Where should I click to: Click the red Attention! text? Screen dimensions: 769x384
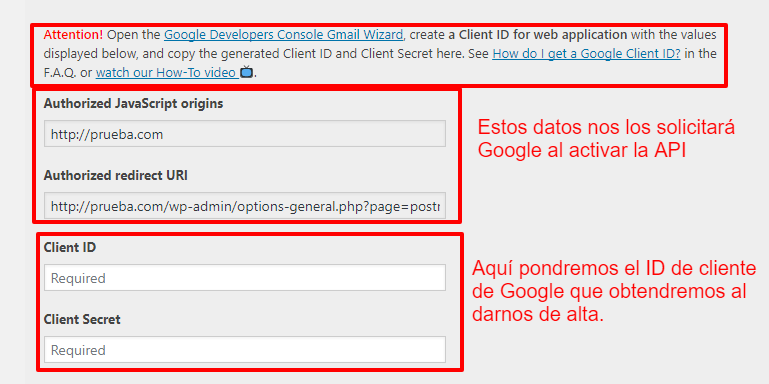[74, 35]
